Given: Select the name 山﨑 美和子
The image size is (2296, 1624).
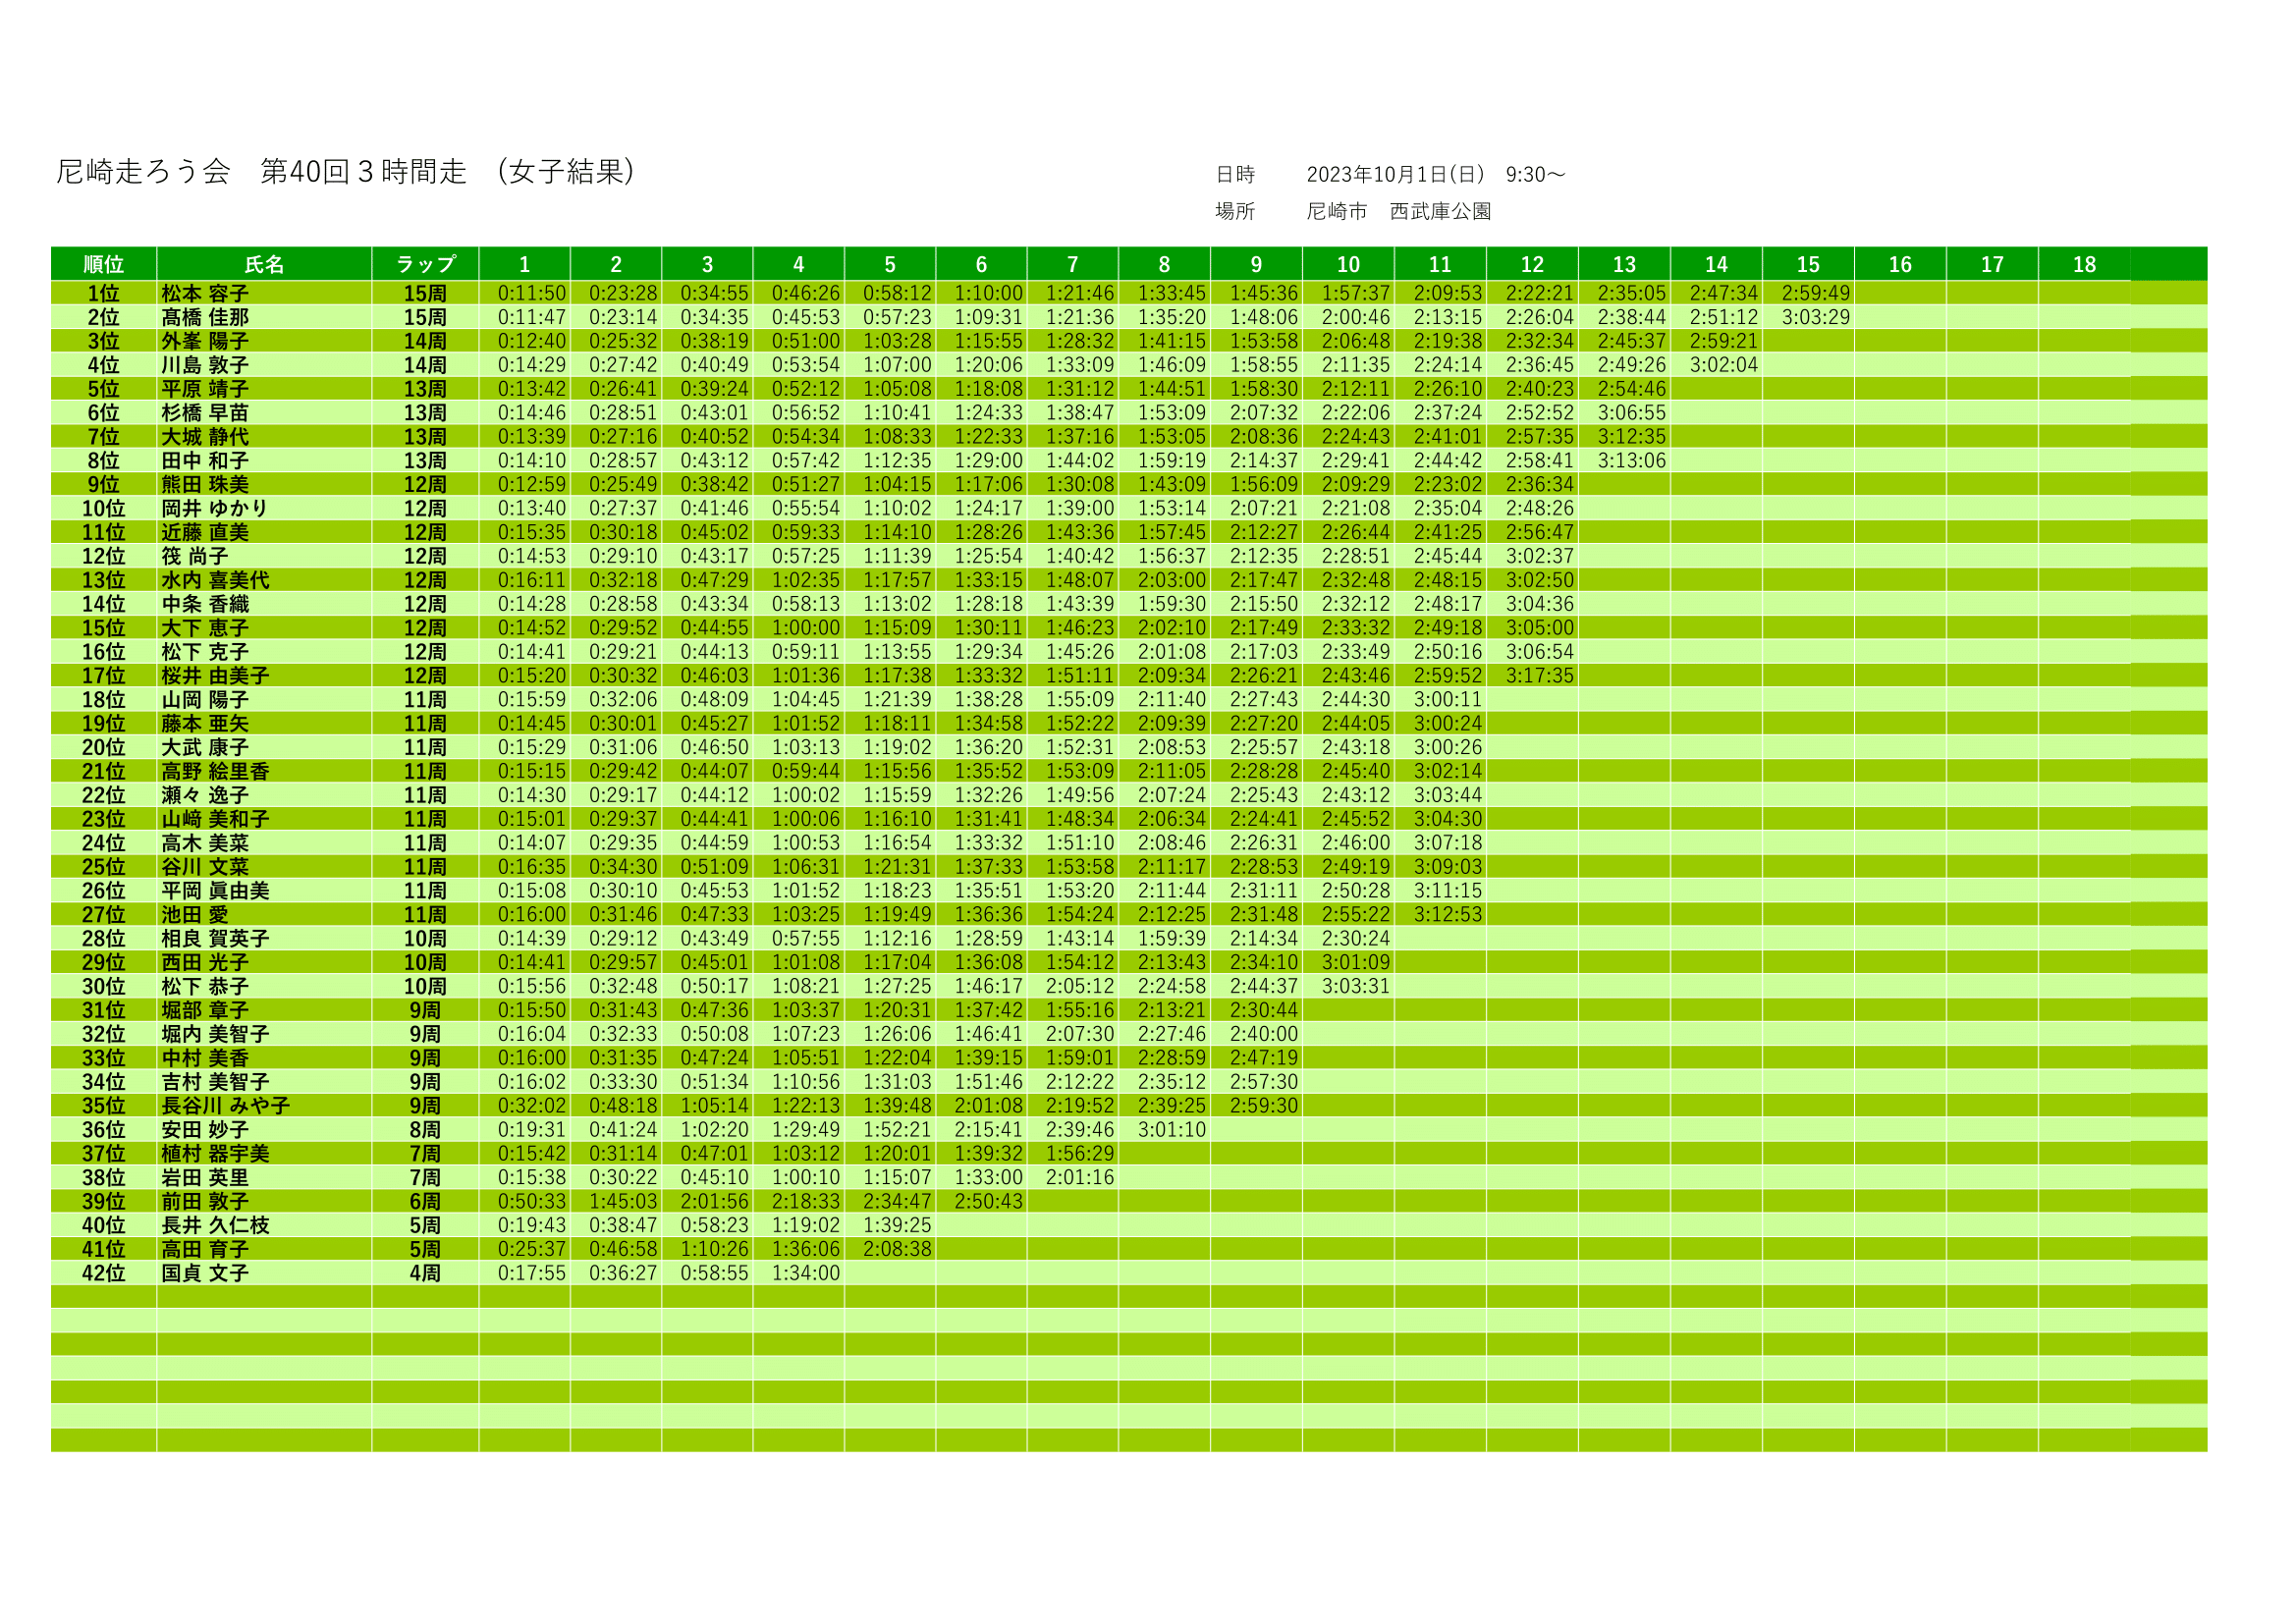Looking at the screenshot, I should [215, 819].
